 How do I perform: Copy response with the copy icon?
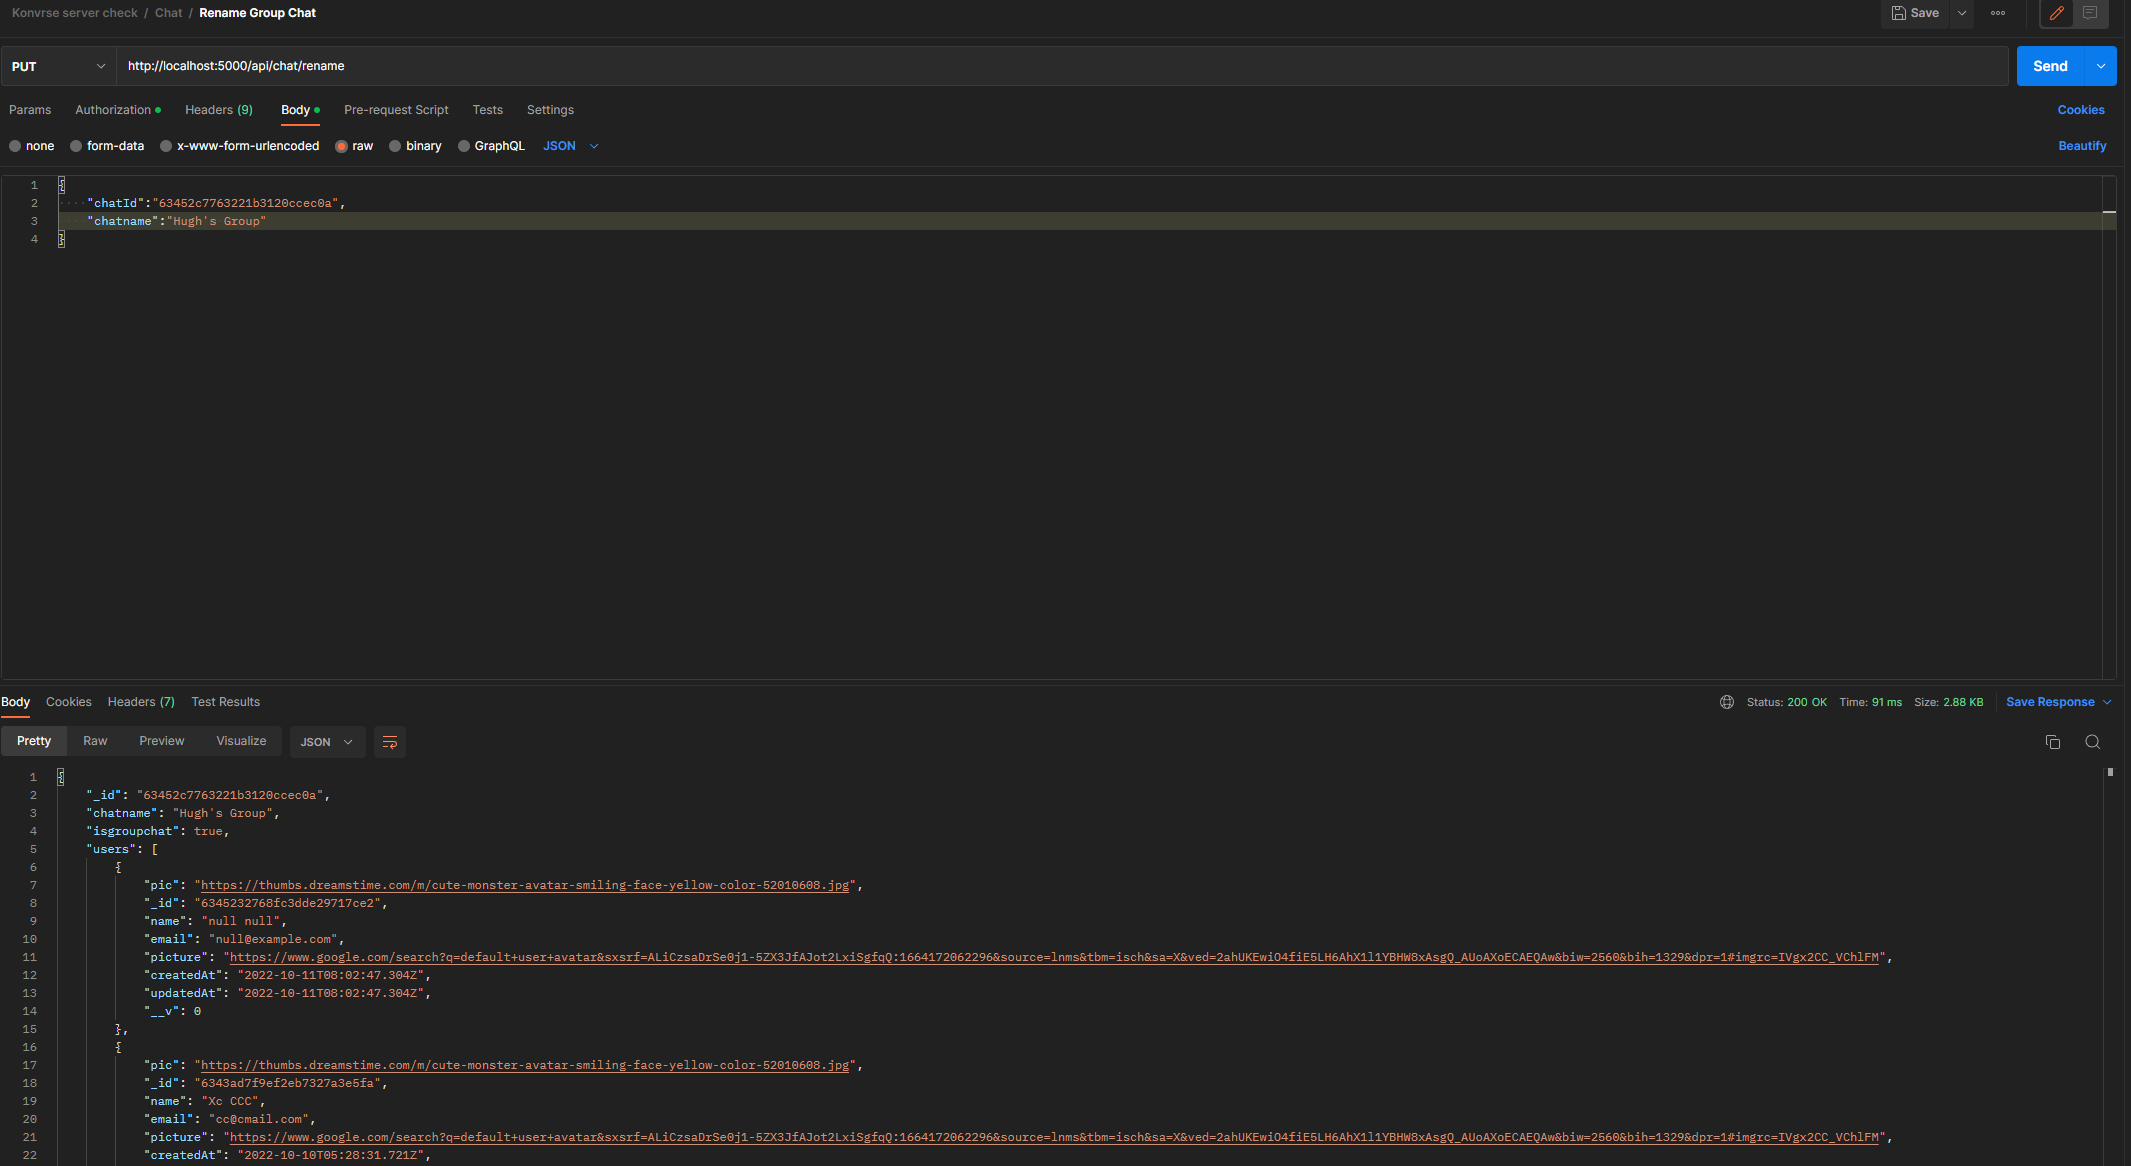(x=2052, y=742)
